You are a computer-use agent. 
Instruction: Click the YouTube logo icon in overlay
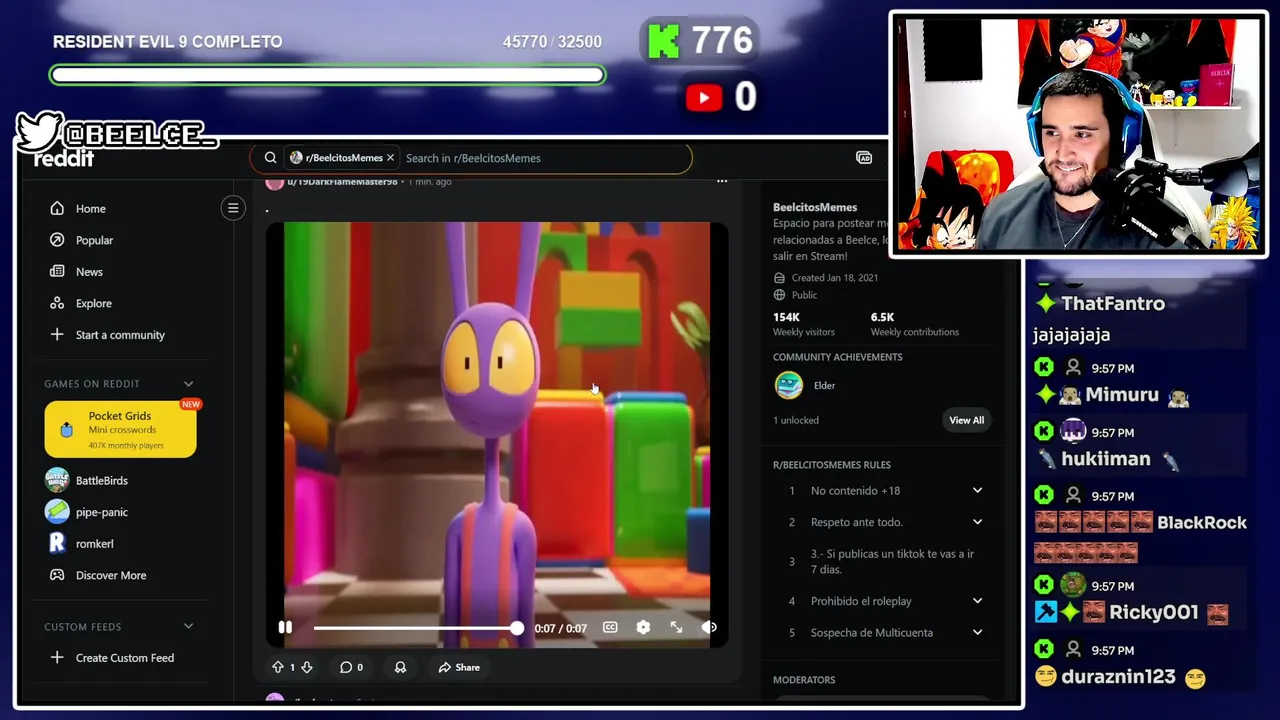click(704, 97)
